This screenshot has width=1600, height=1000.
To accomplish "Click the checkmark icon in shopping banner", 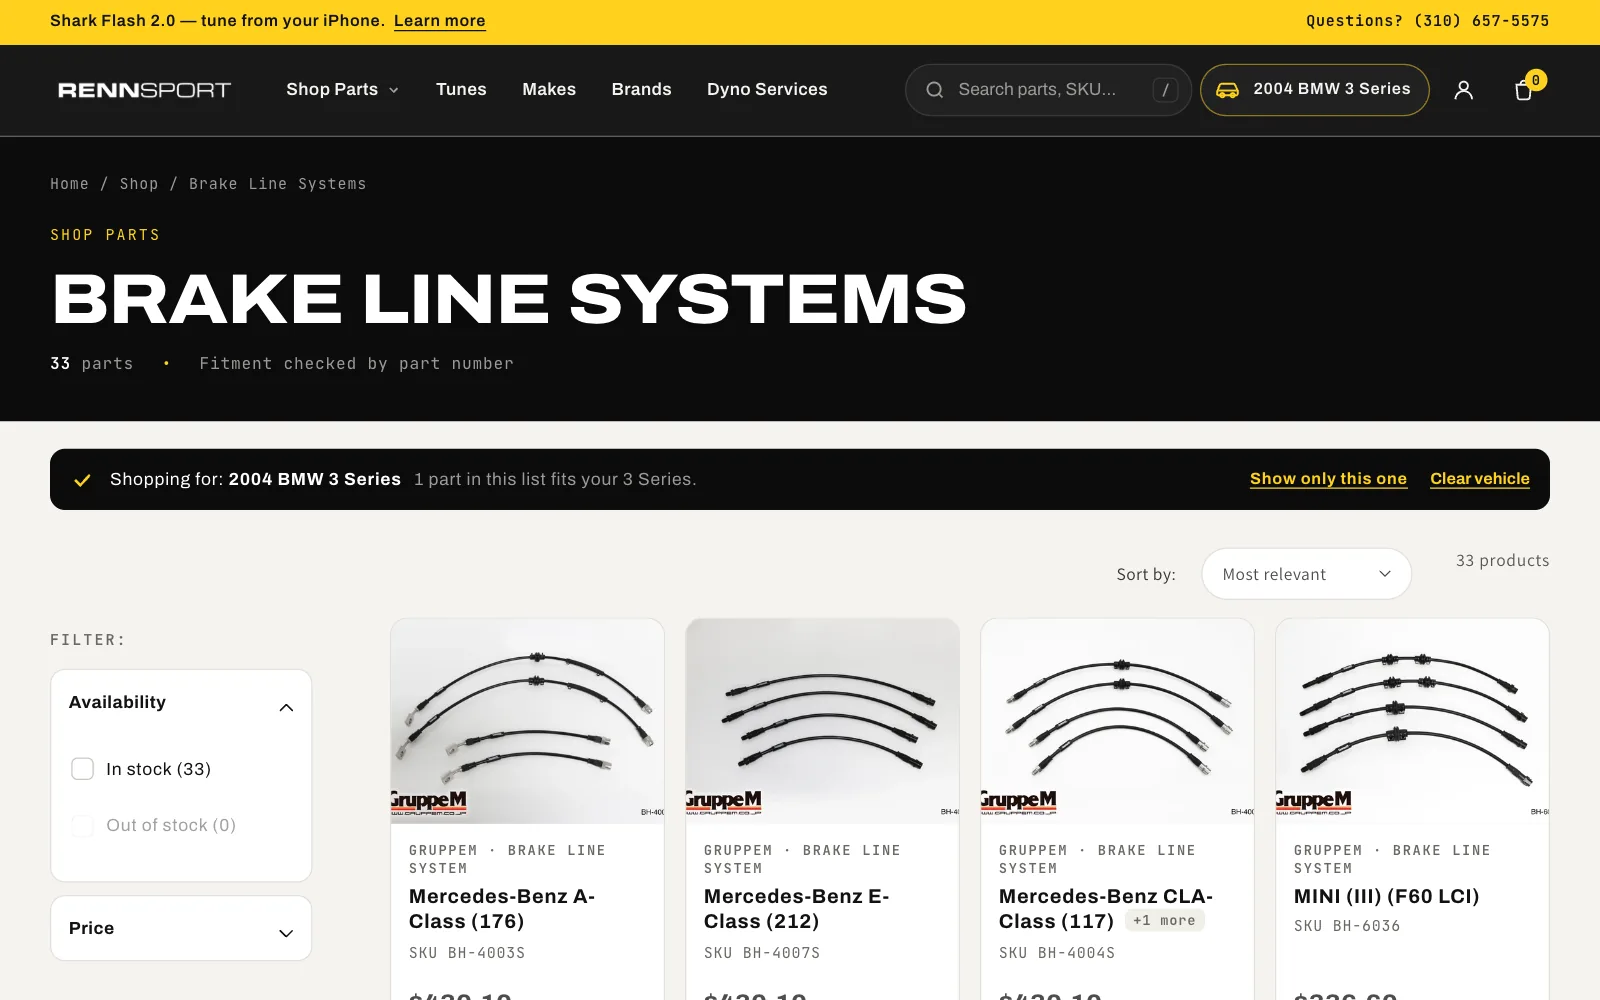I will [x=82, y=480].
